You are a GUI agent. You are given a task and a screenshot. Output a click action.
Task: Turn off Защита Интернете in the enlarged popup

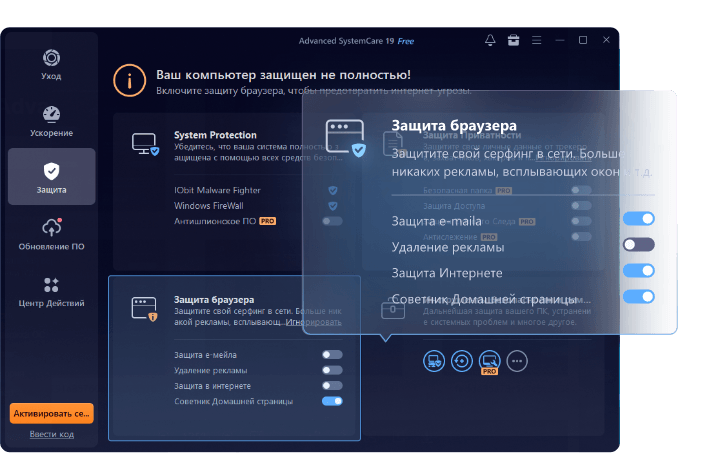click(x=639, y=271)
